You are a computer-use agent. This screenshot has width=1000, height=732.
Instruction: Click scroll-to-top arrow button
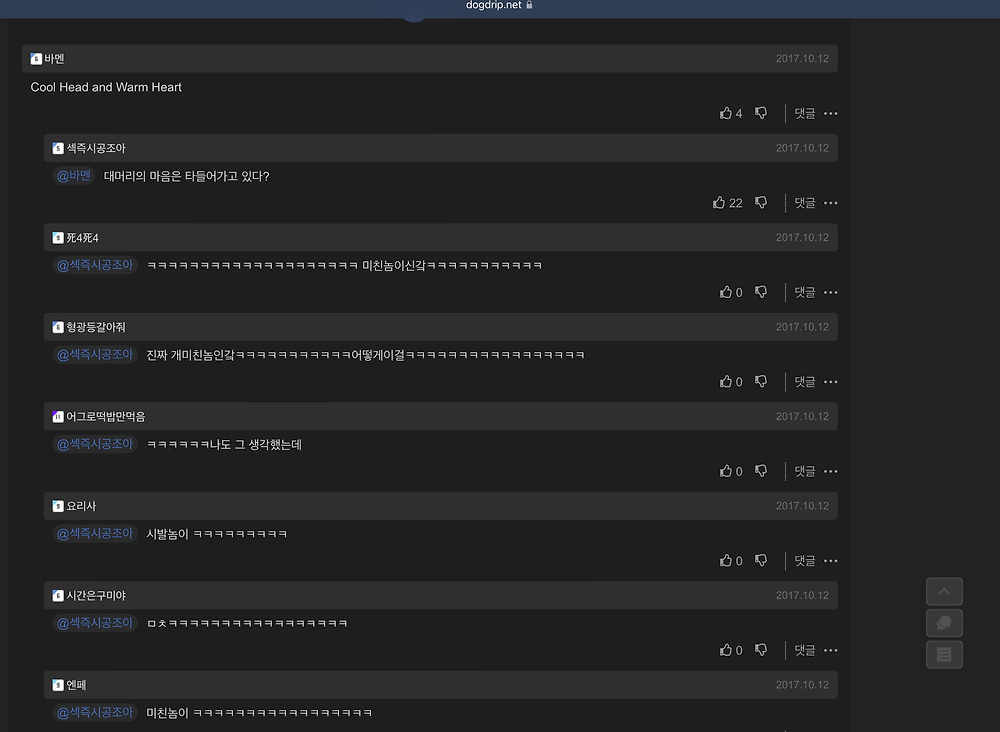(944, 592)
